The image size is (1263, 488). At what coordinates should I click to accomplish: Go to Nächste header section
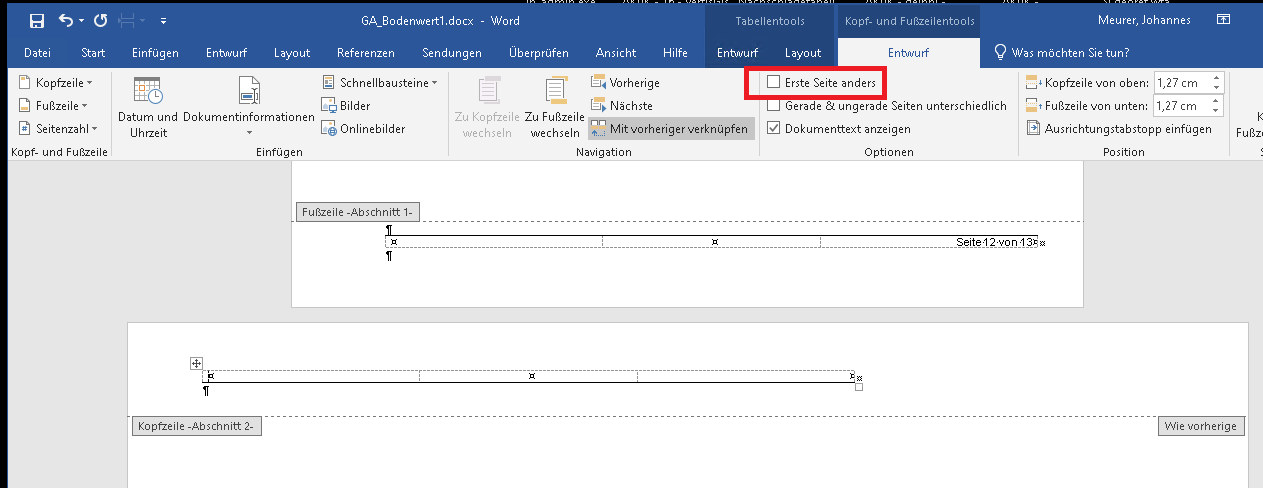click(x=622, y=105)
